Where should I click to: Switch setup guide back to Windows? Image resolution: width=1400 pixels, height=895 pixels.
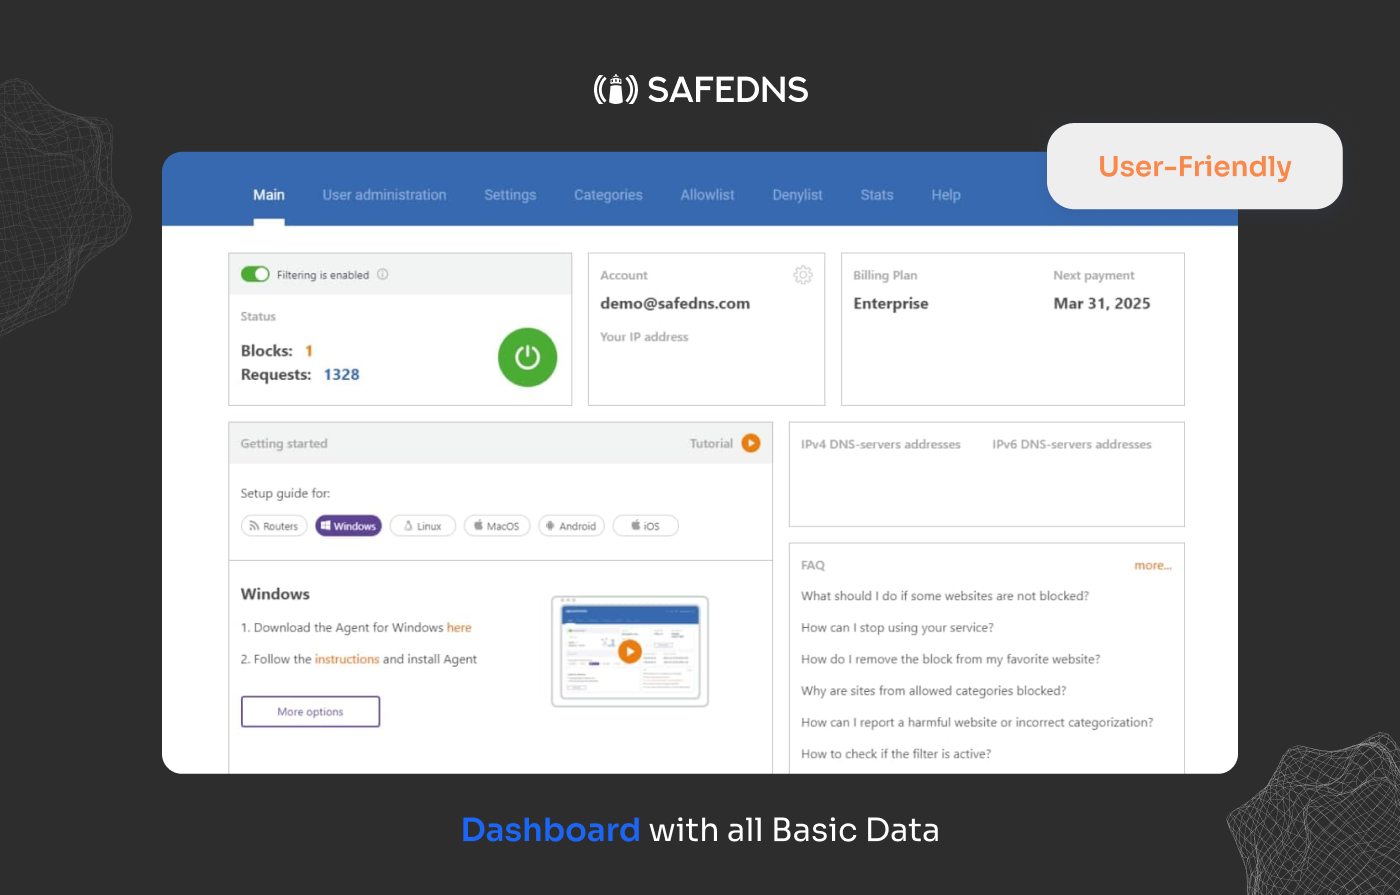348,525
